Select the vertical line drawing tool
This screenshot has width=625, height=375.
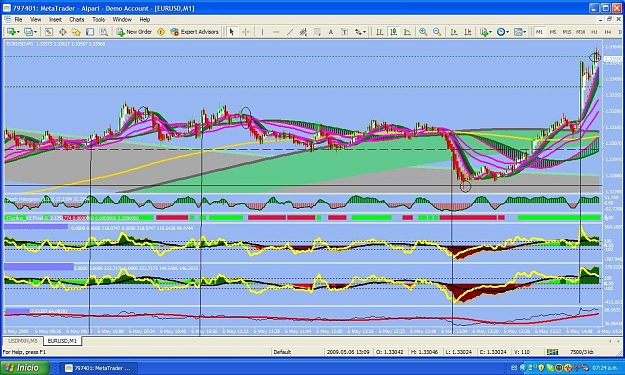point(262,32)
